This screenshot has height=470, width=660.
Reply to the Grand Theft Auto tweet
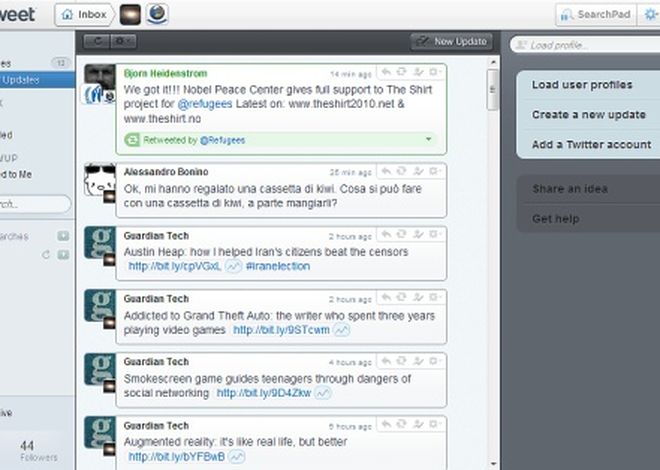coord(386,297)
